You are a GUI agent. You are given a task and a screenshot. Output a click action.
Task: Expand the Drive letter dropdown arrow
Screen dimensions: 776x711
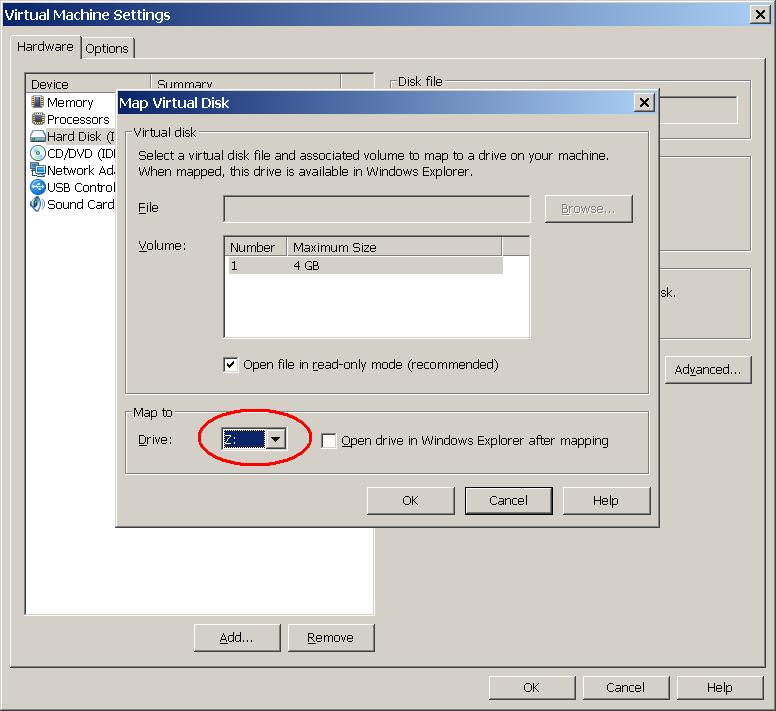[x=276, y=440]
